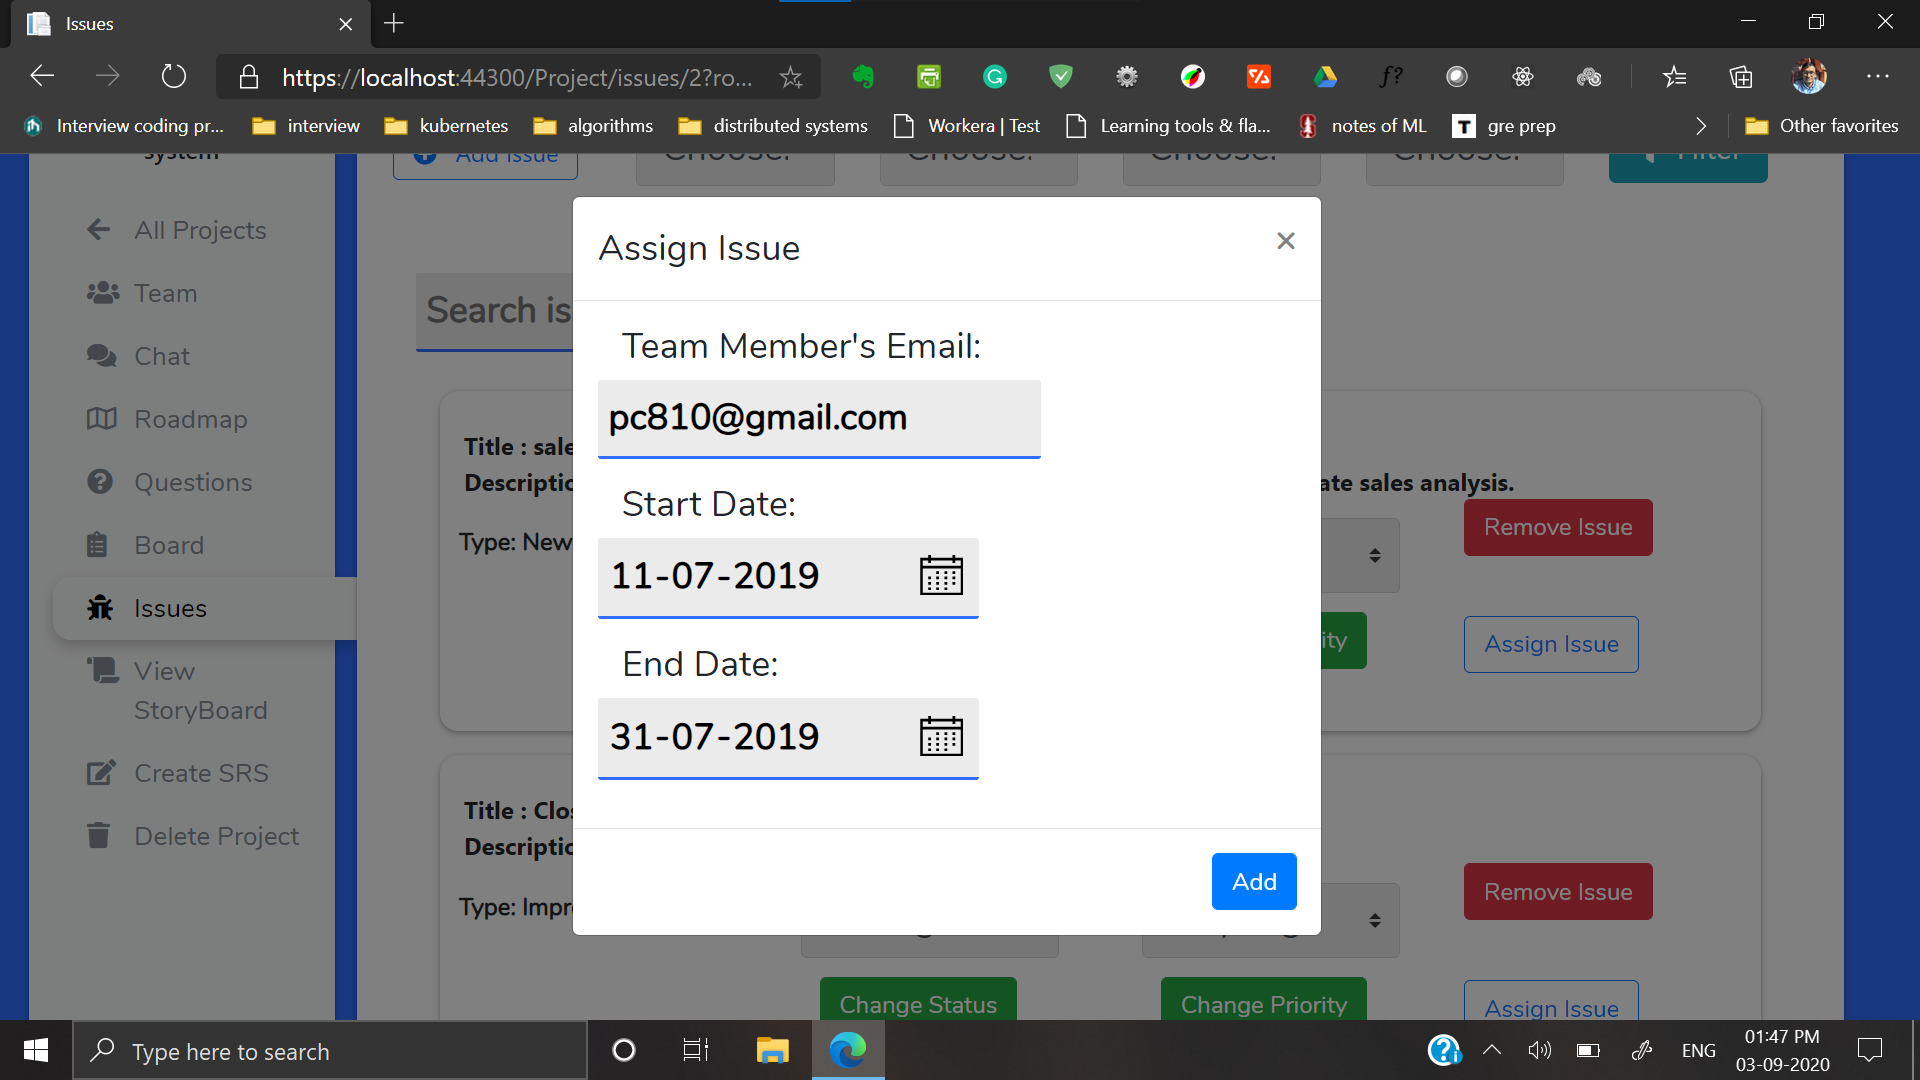Open Roadmap in sidebar

[x=190, y=419]
